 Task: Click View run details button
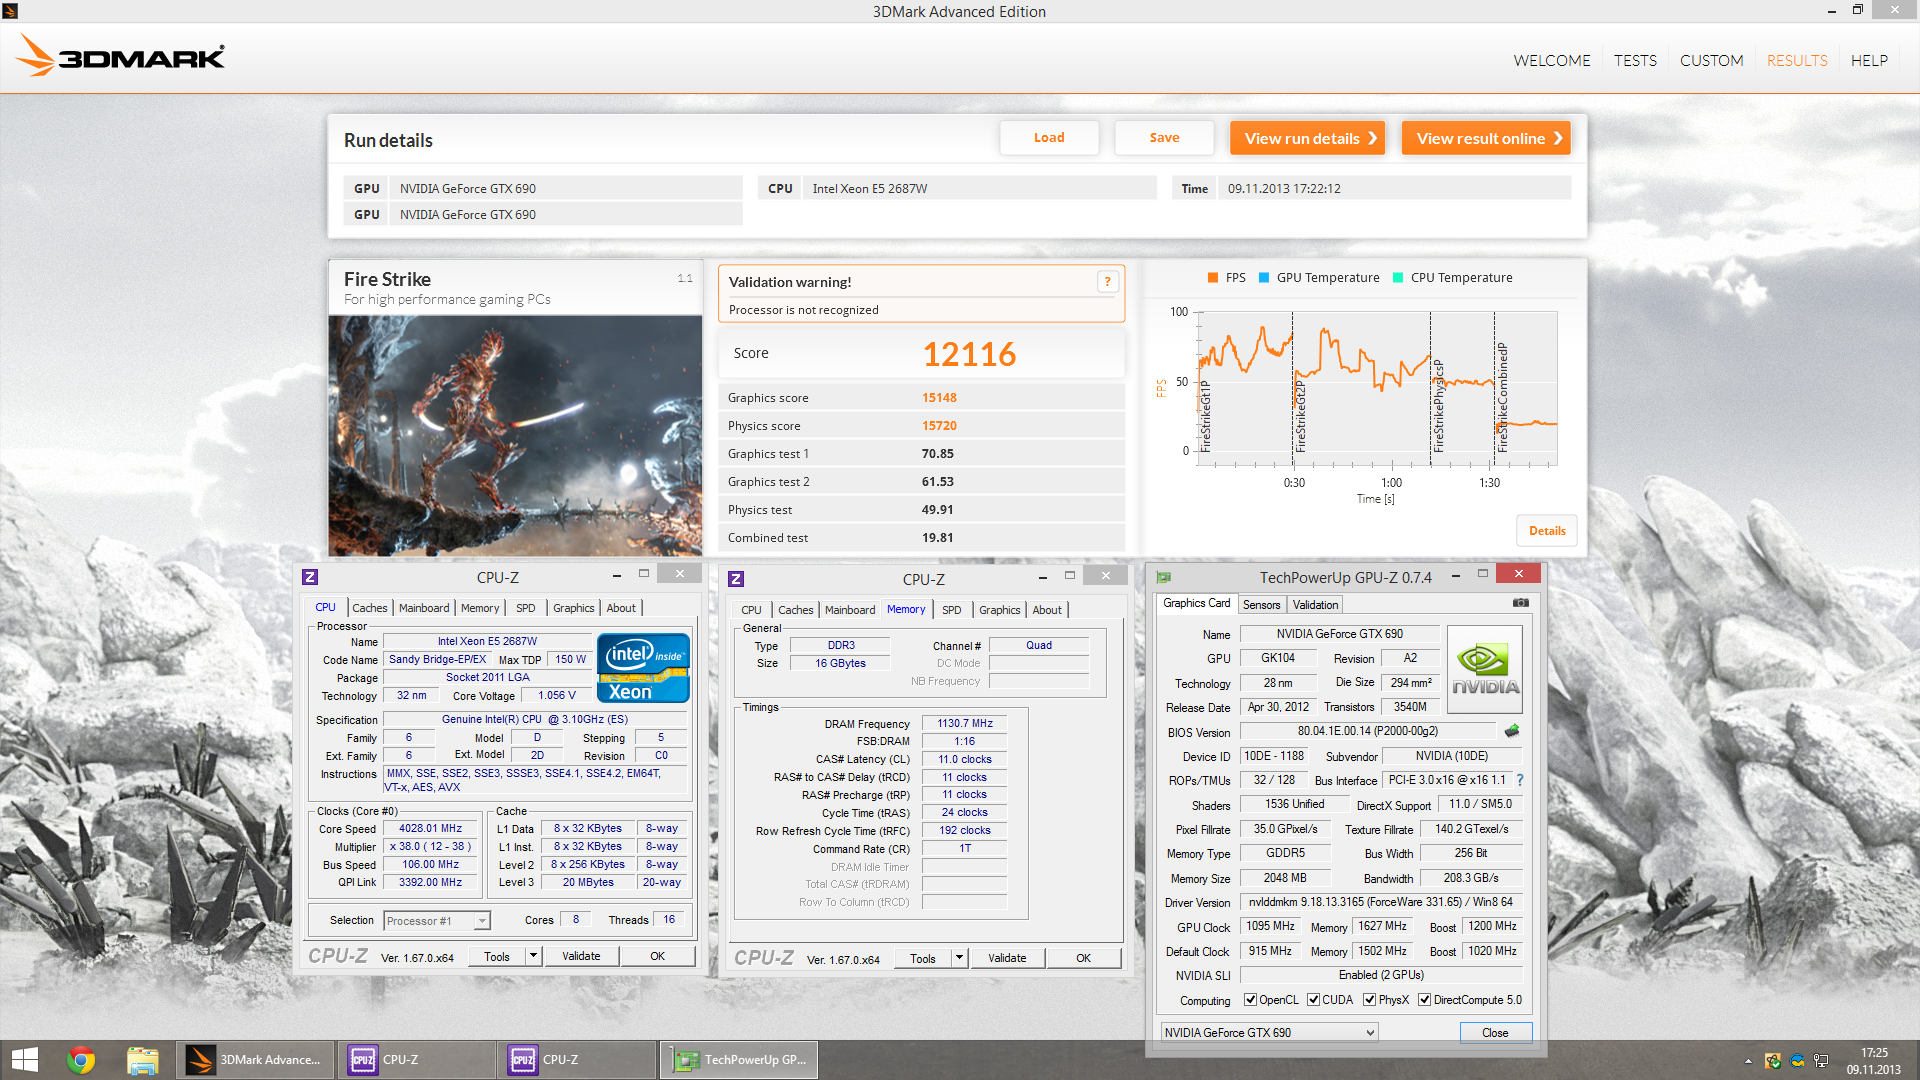(x=1307, y=138)
